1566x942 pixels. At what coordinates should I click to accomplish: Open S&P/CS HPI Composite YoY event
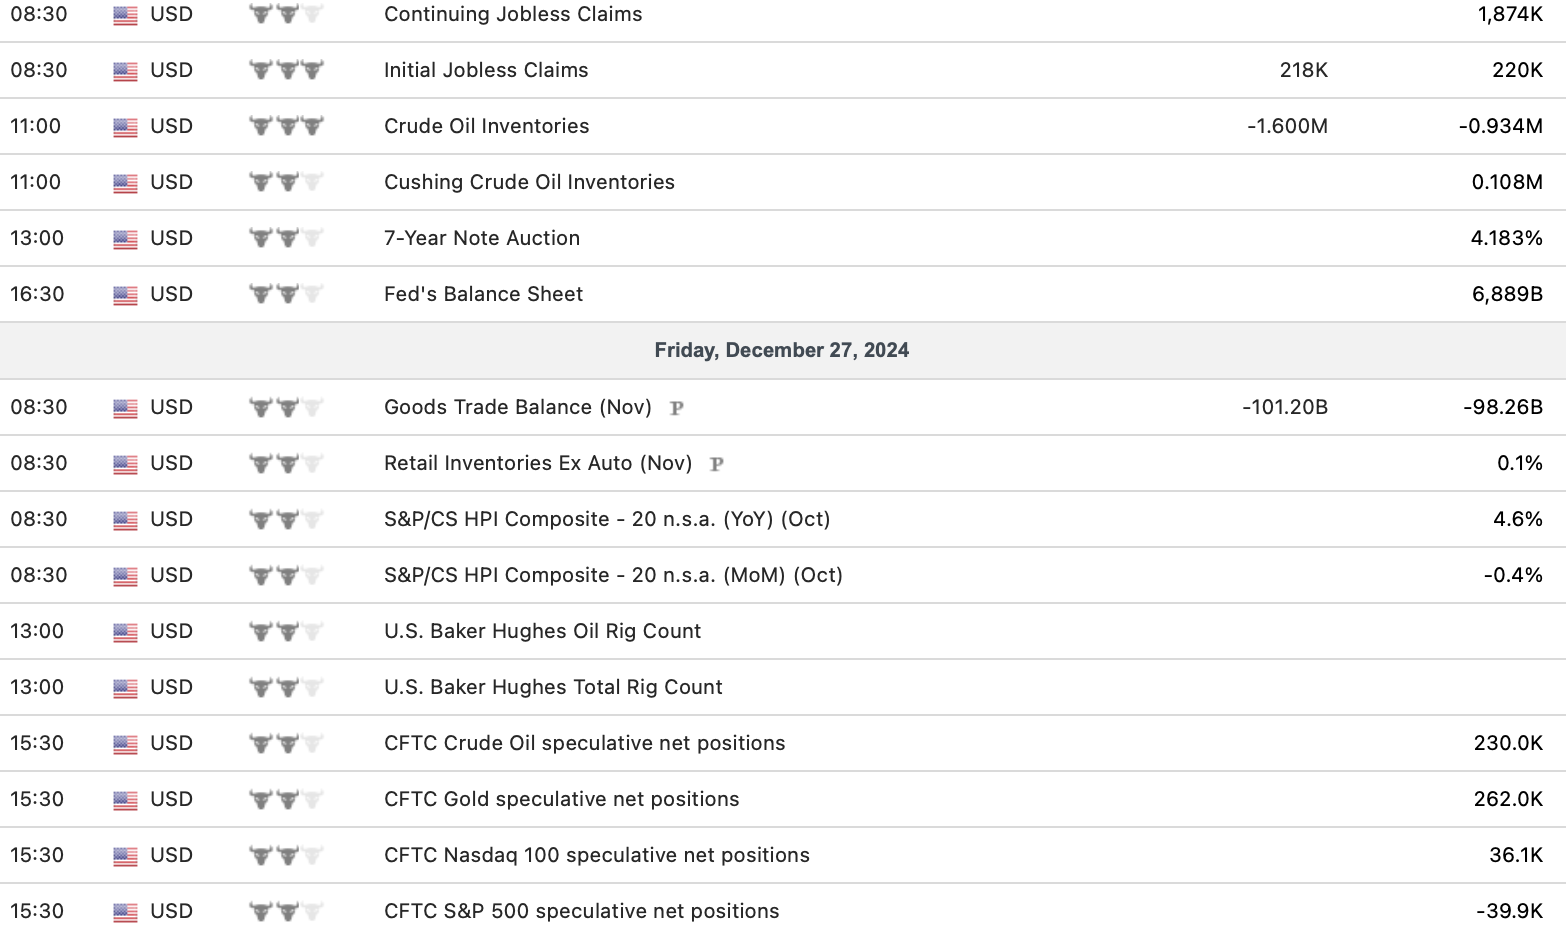click(x=607, y=519)
